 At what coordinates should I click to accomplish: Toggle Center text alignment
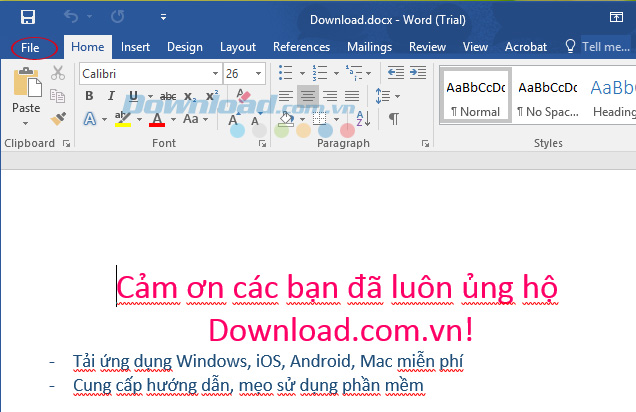(x=308, y=96)
